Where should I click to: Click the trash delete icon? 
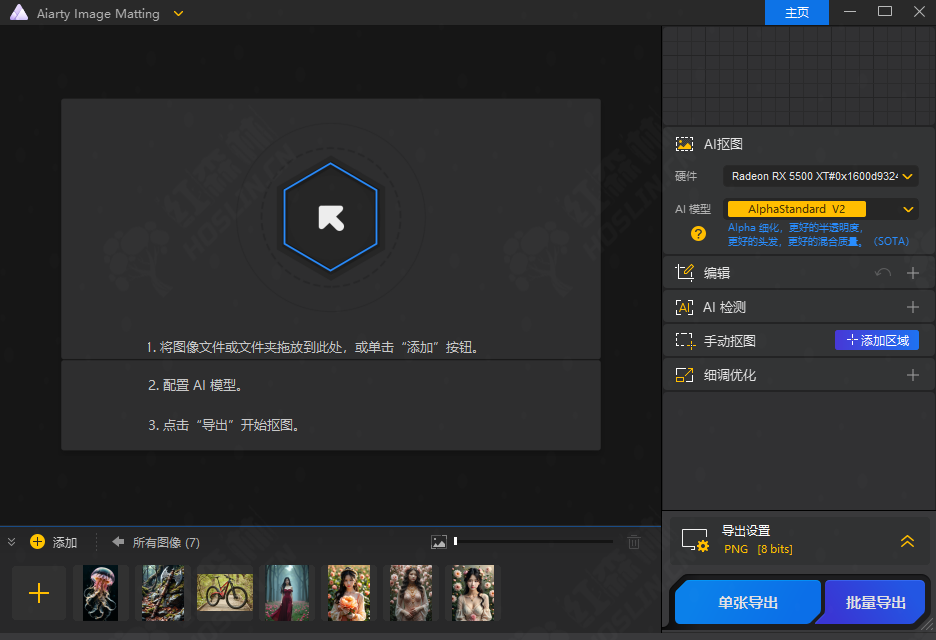(x=634, y=541)
